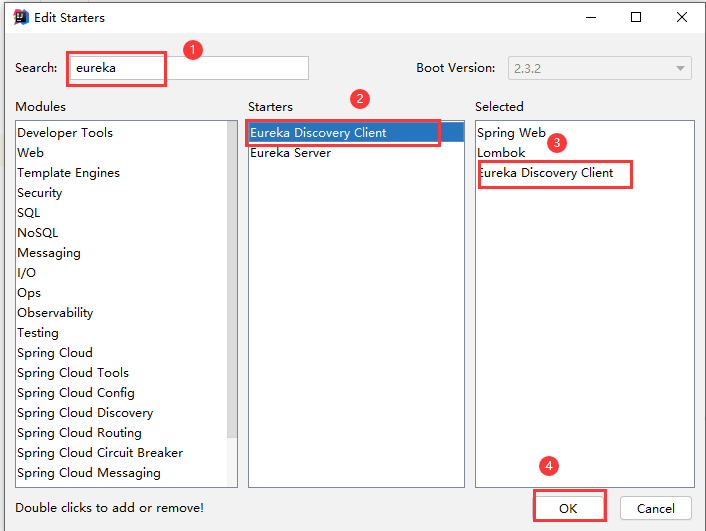706x531 pixels.
Task: Select Template Engines module
Action: (122, 173)
